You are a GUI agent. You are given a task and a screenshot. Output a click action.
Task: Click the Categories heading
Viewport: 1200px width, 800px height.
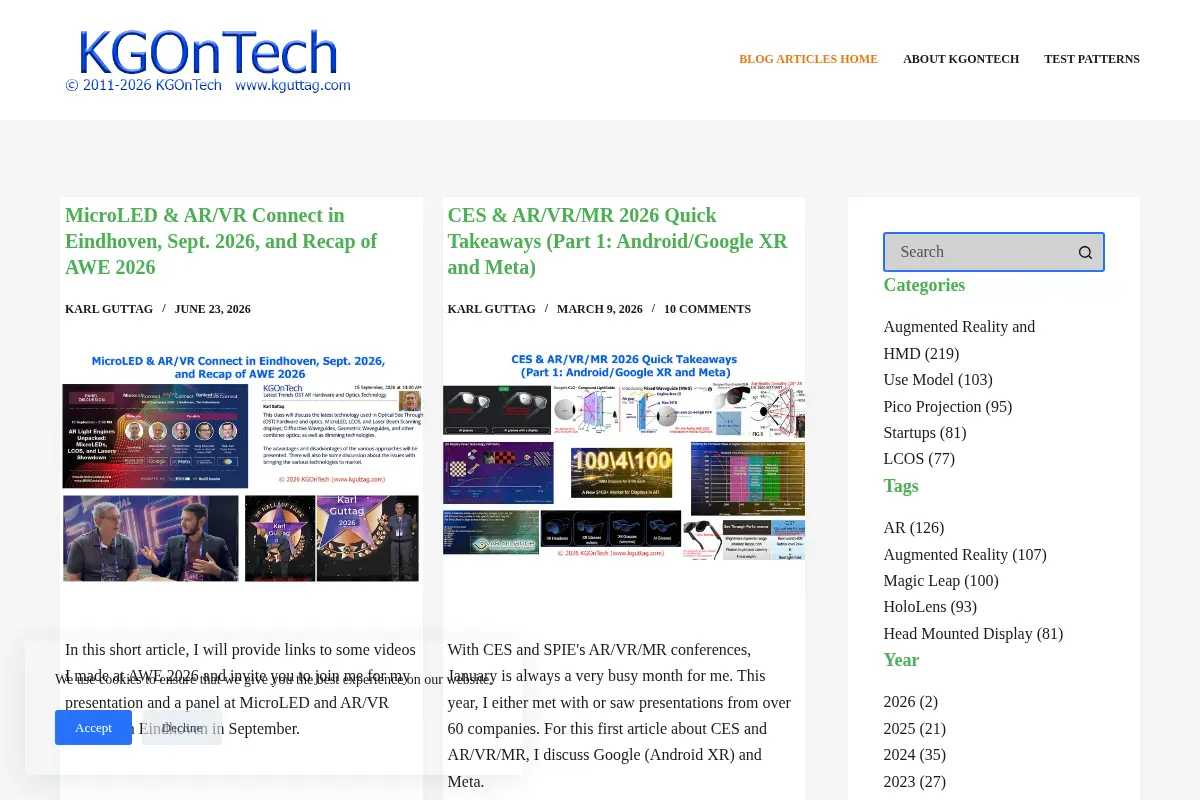(924, 285)
